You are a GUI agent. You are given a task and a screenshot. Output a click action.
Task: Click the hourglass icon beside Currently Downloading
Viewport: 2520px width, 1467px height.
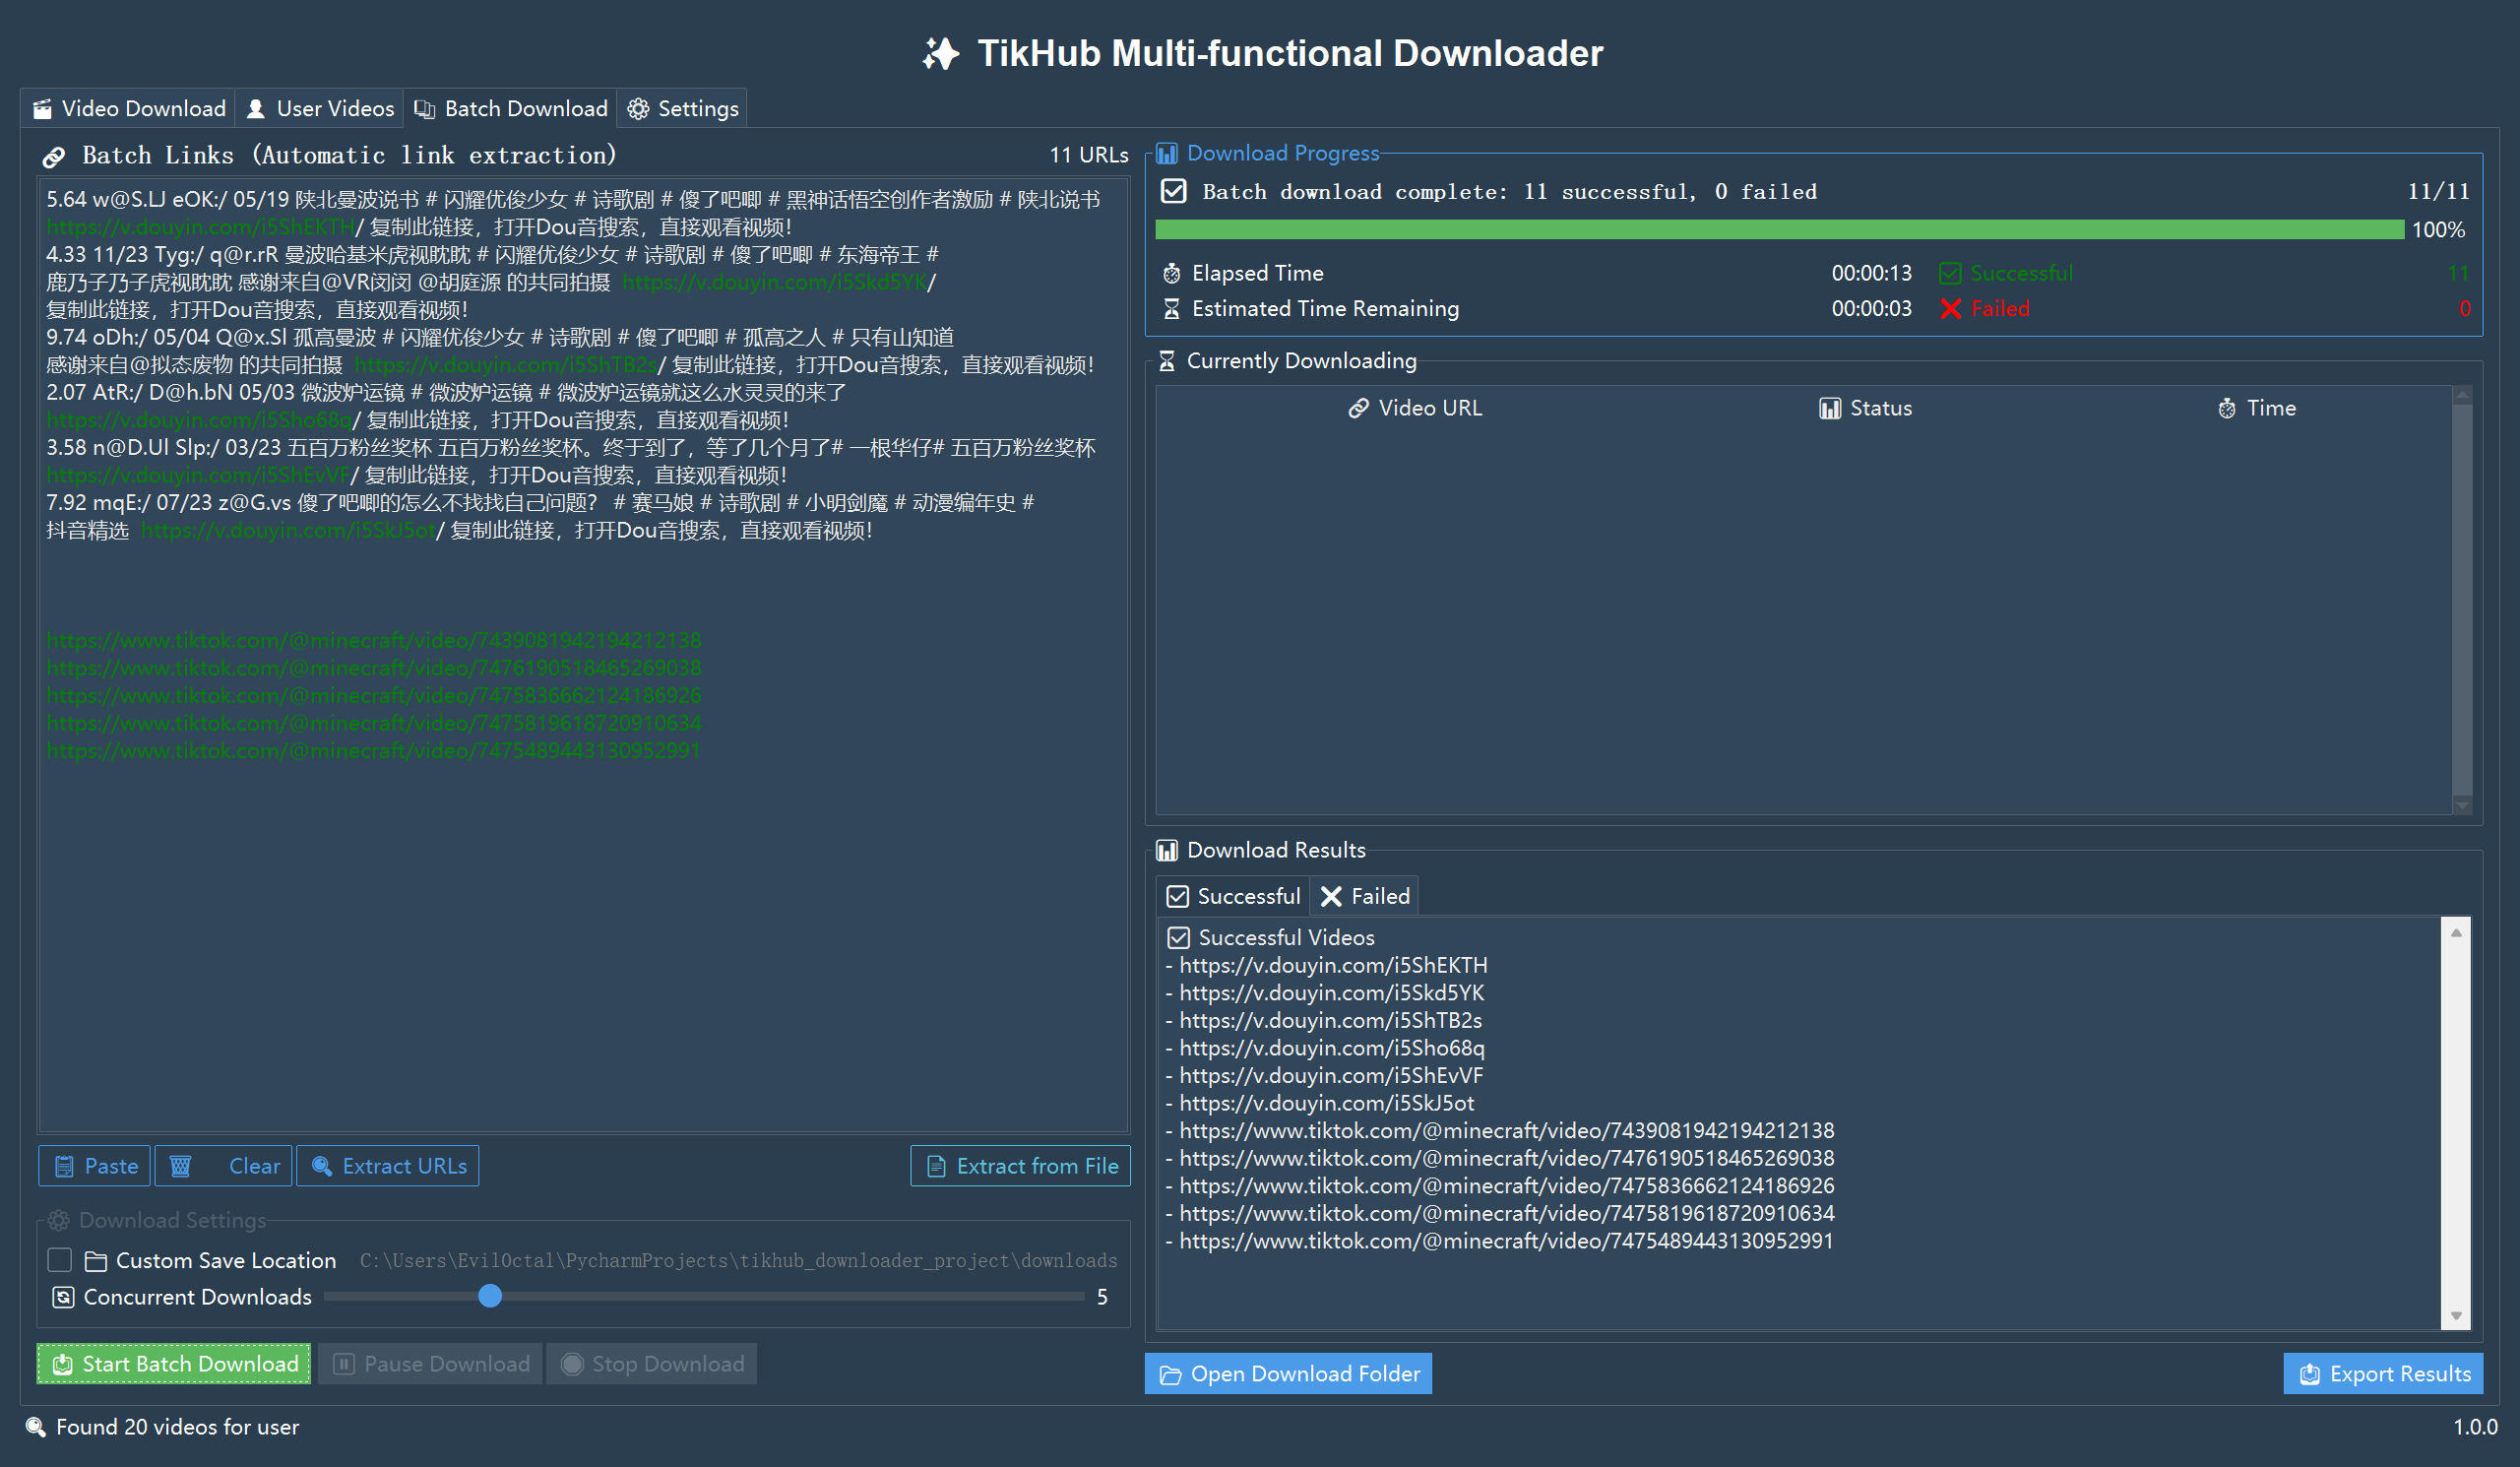pos(1166,361)
